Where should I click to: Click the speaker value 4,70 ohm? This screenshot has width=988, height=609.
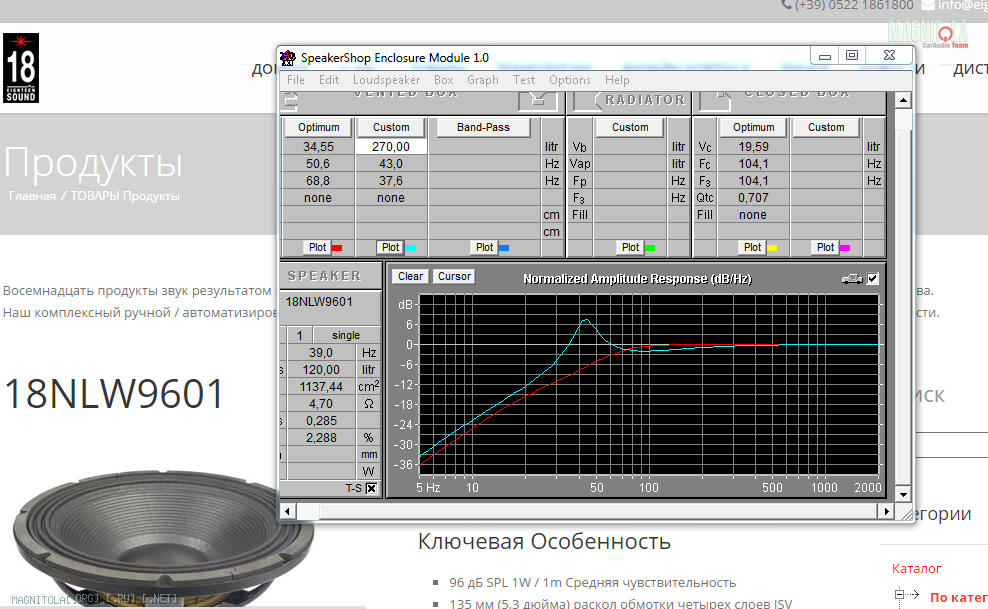click(321, 404)
